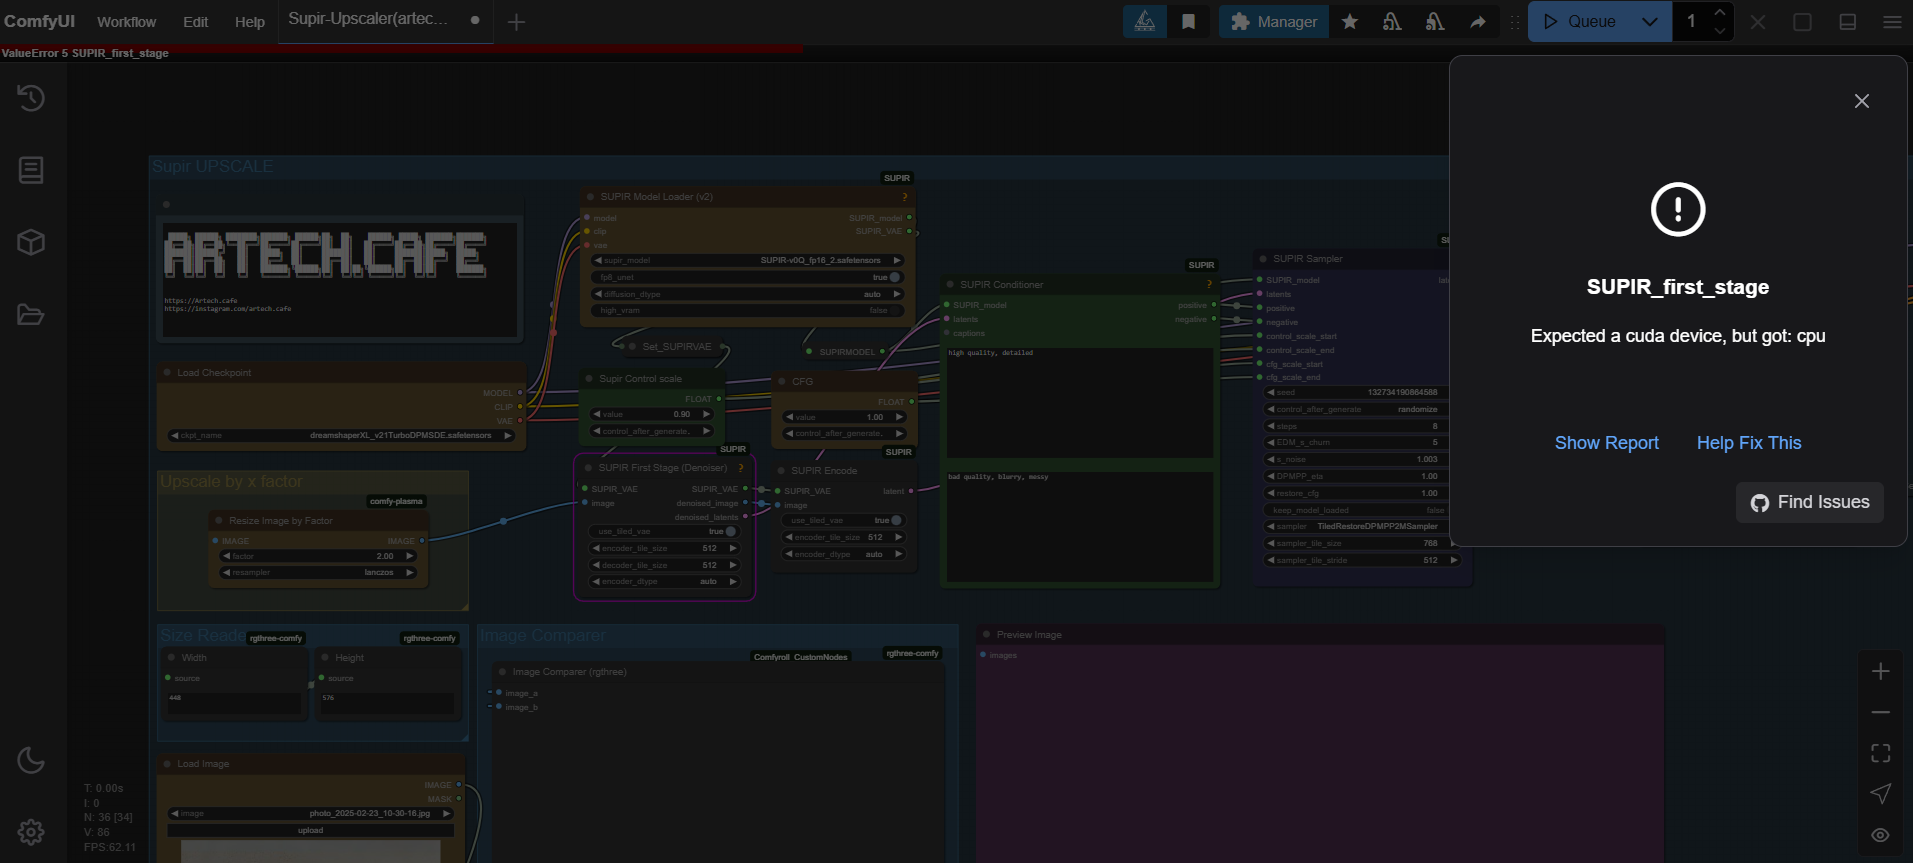Toggle dark theme moon icon
Viewport: 1913px width, 863px height.
[x=31, y=760]
